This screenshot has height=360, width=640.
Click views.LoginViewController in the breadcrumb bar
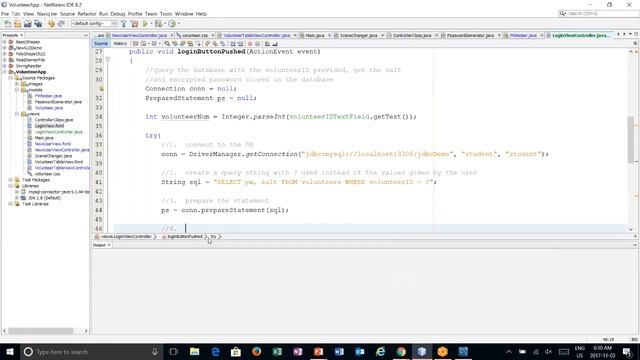pos(126,237)
